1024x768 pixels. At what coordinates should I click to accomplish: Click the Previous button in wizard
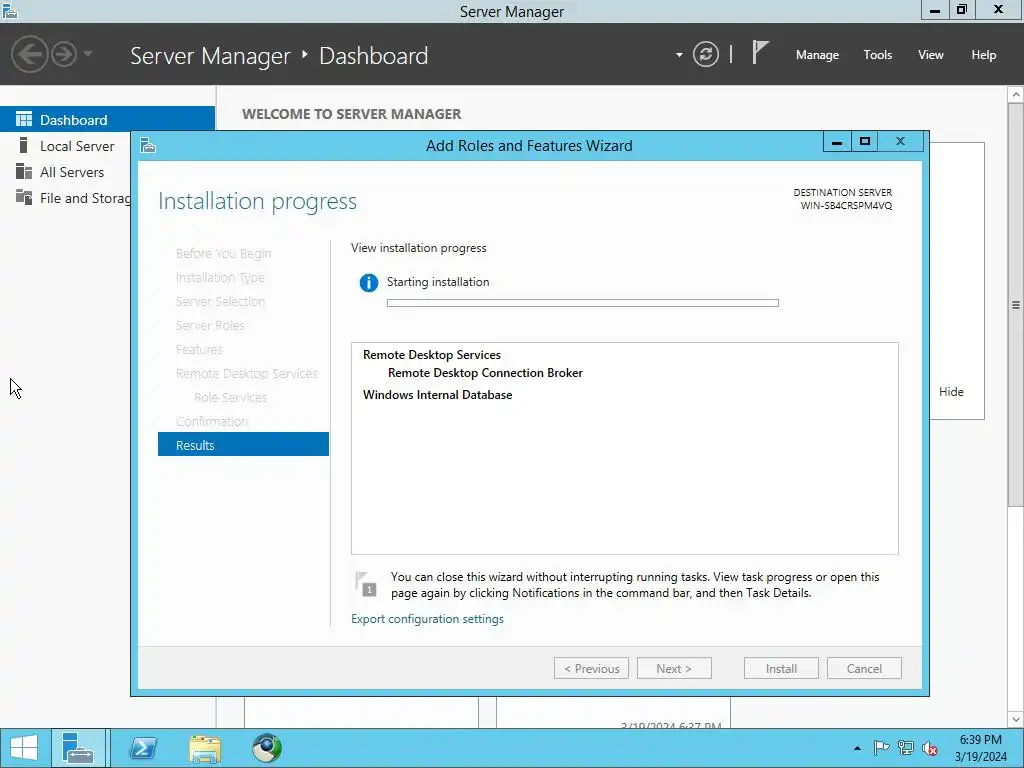[x=591, y=669]
